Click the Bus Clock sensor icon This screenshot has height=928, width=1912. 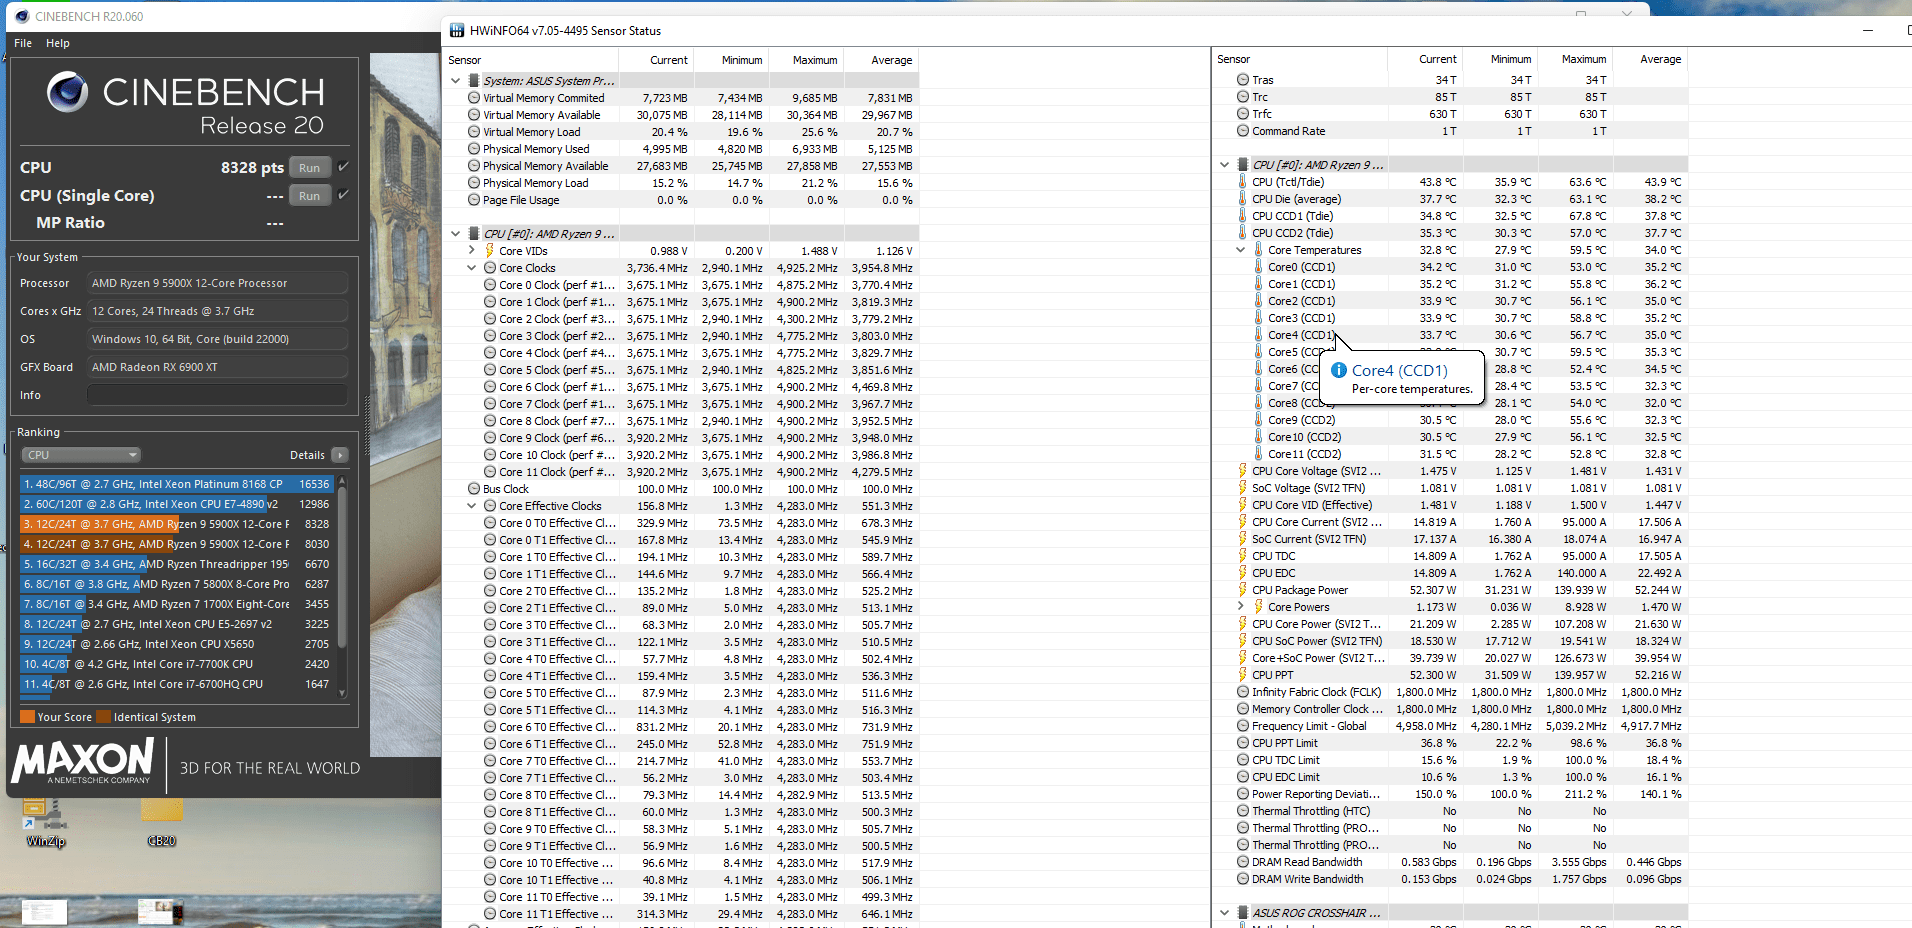pyautogui.click(x=474, y=489)
